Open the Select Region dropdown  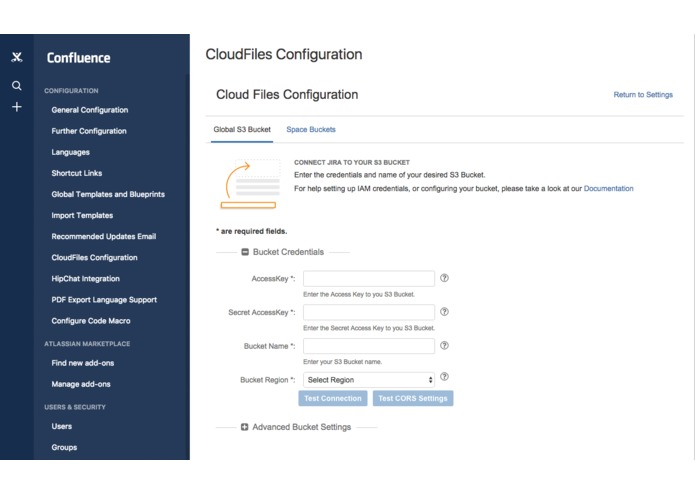(369, 380)
